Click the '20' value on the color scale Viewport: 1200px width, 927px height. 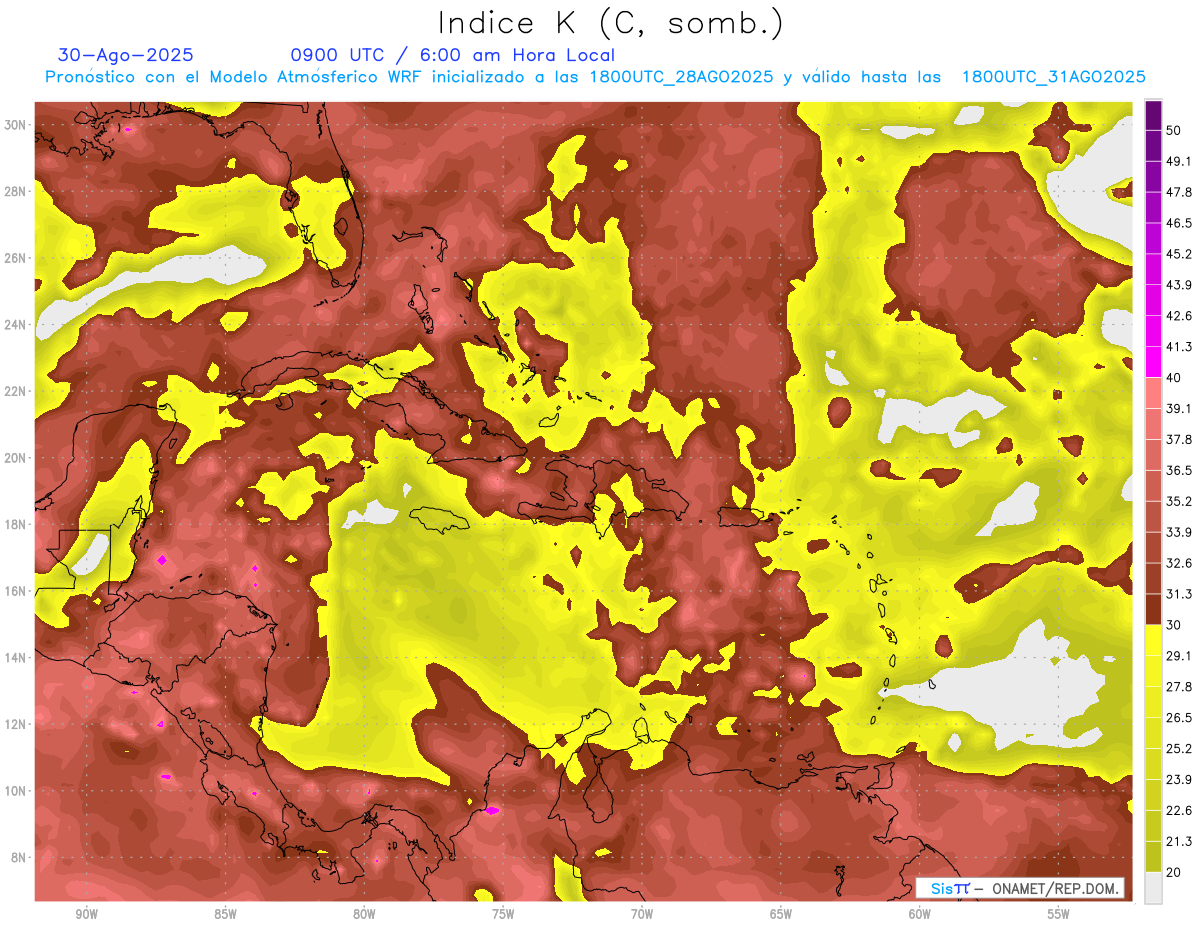1175,872
